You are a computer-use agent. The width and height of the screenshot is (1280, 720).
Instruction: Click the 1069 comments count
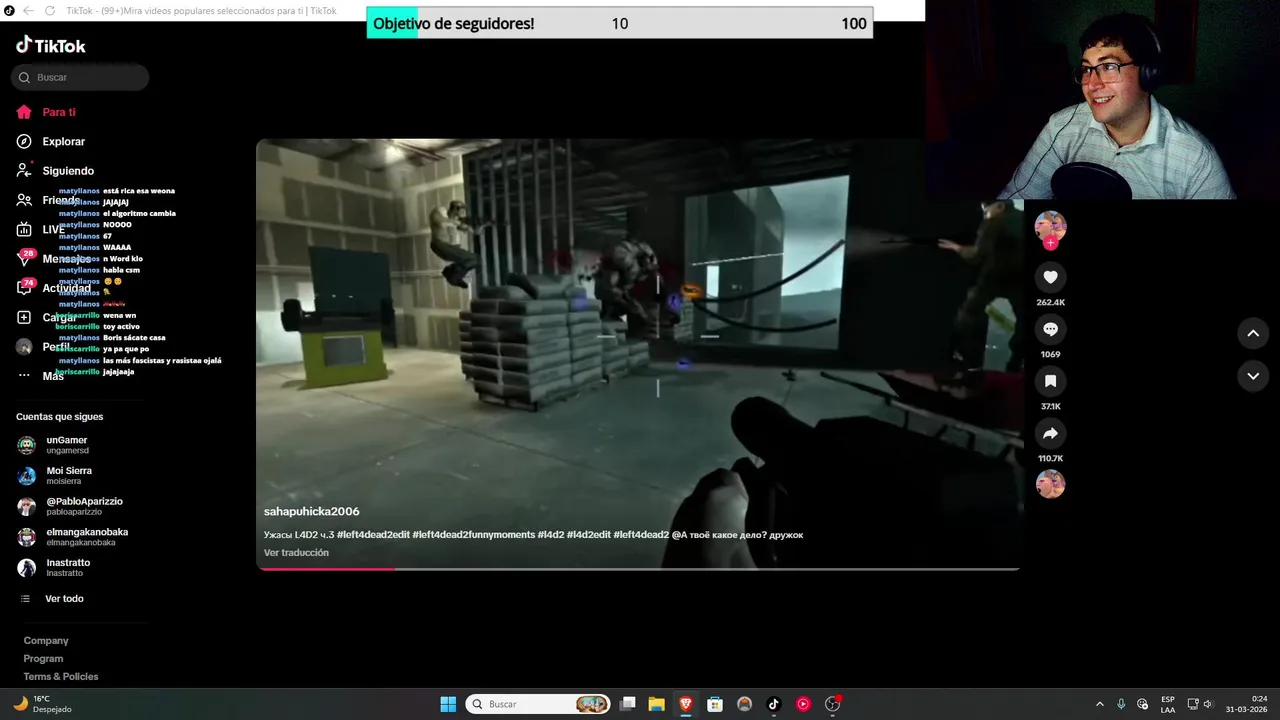(1050, 354)
